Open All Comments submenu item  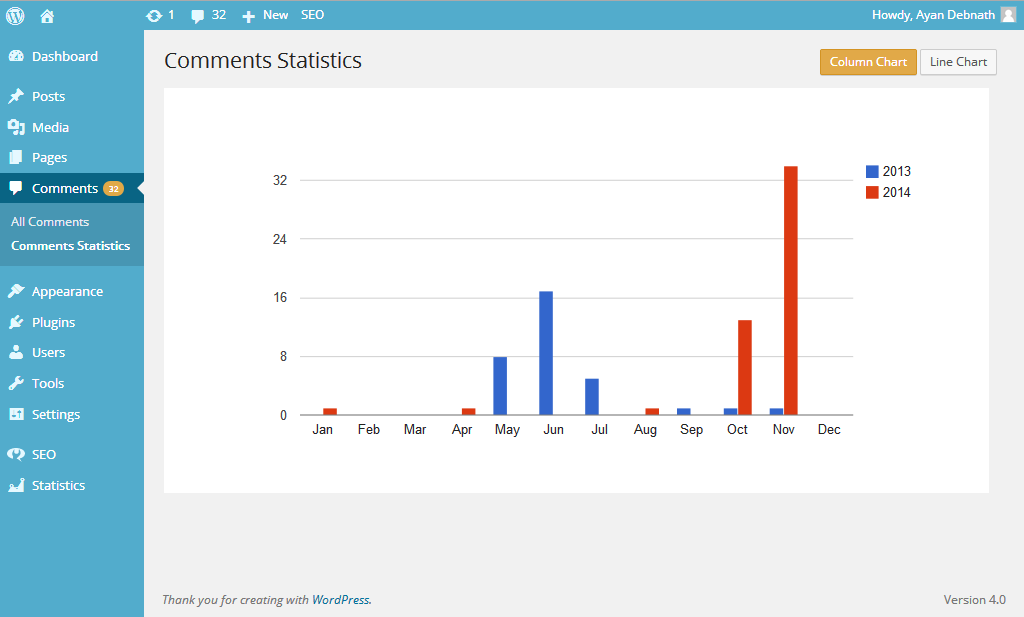pos(50,222)
